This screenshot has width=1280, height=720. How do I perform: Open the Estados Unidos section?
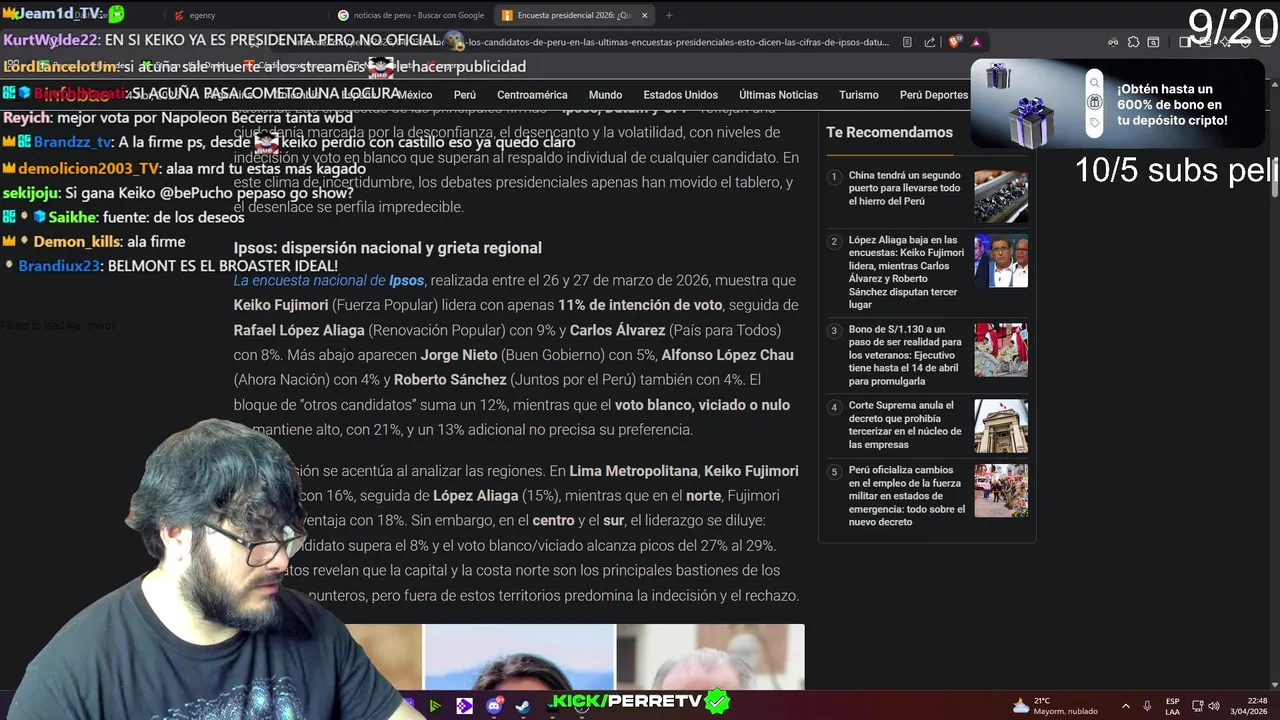(680, 95)
